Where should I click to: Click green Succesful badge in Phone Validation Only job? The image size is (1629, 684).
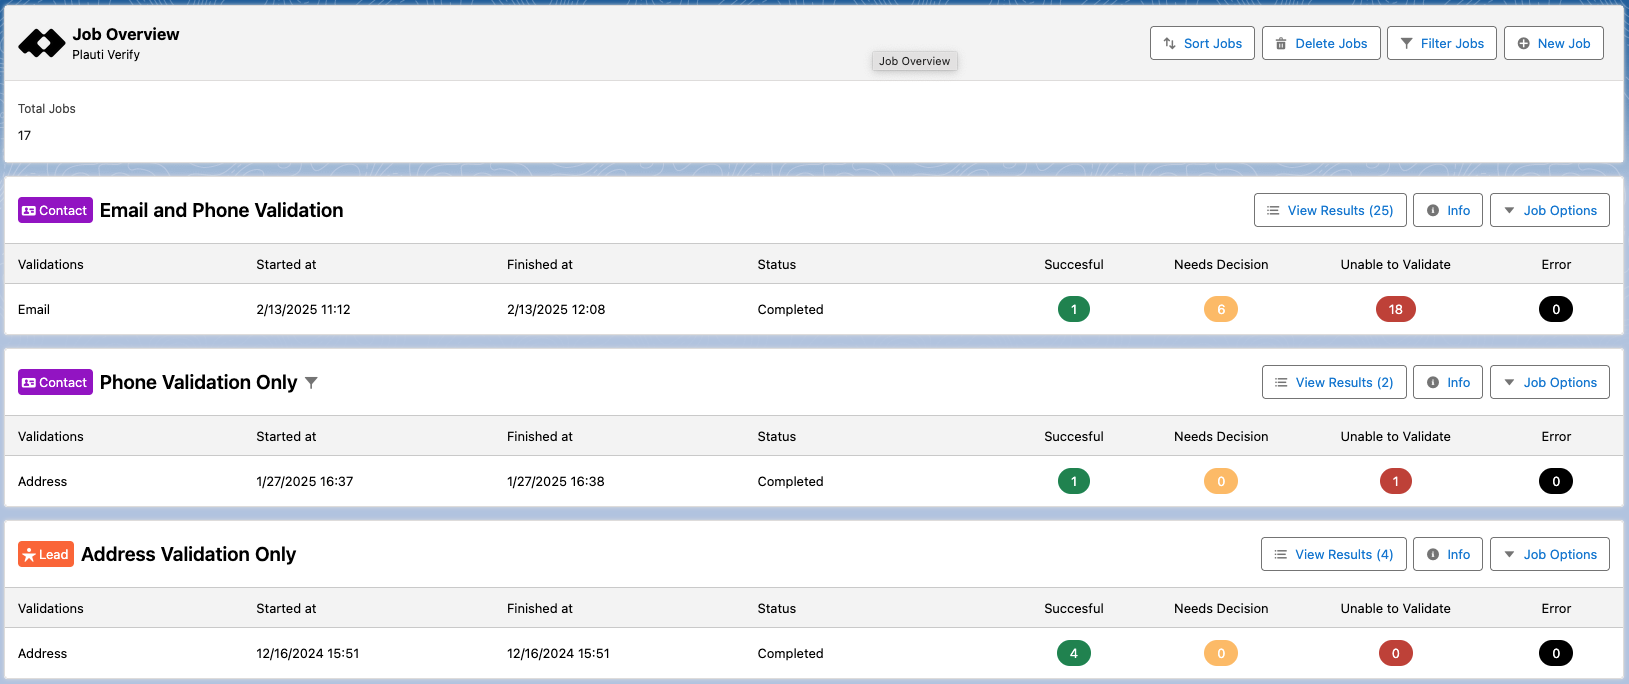(x=1074, y=481)
